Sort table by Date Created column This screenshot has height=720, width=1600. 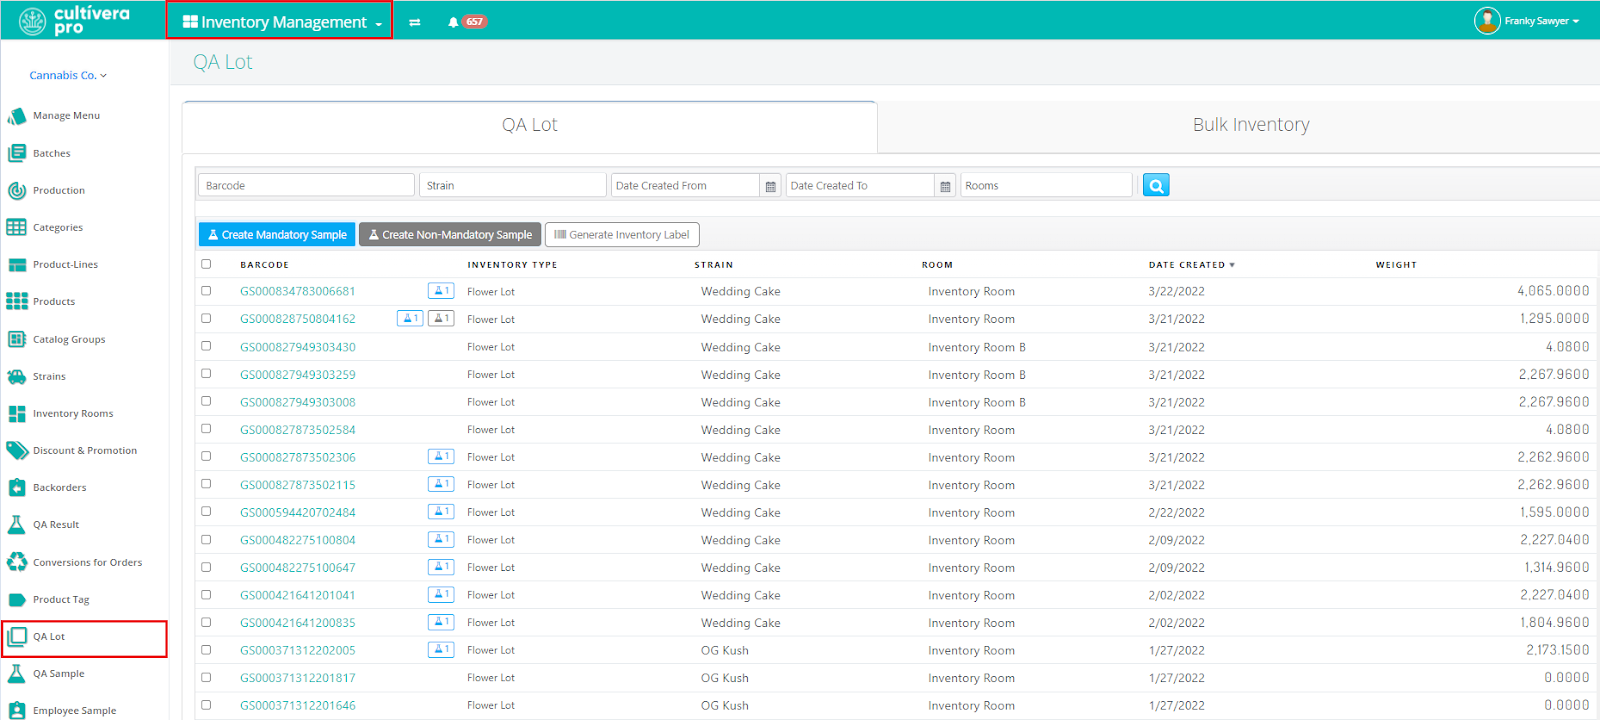pyautogui.click(x=1191, y=265)
